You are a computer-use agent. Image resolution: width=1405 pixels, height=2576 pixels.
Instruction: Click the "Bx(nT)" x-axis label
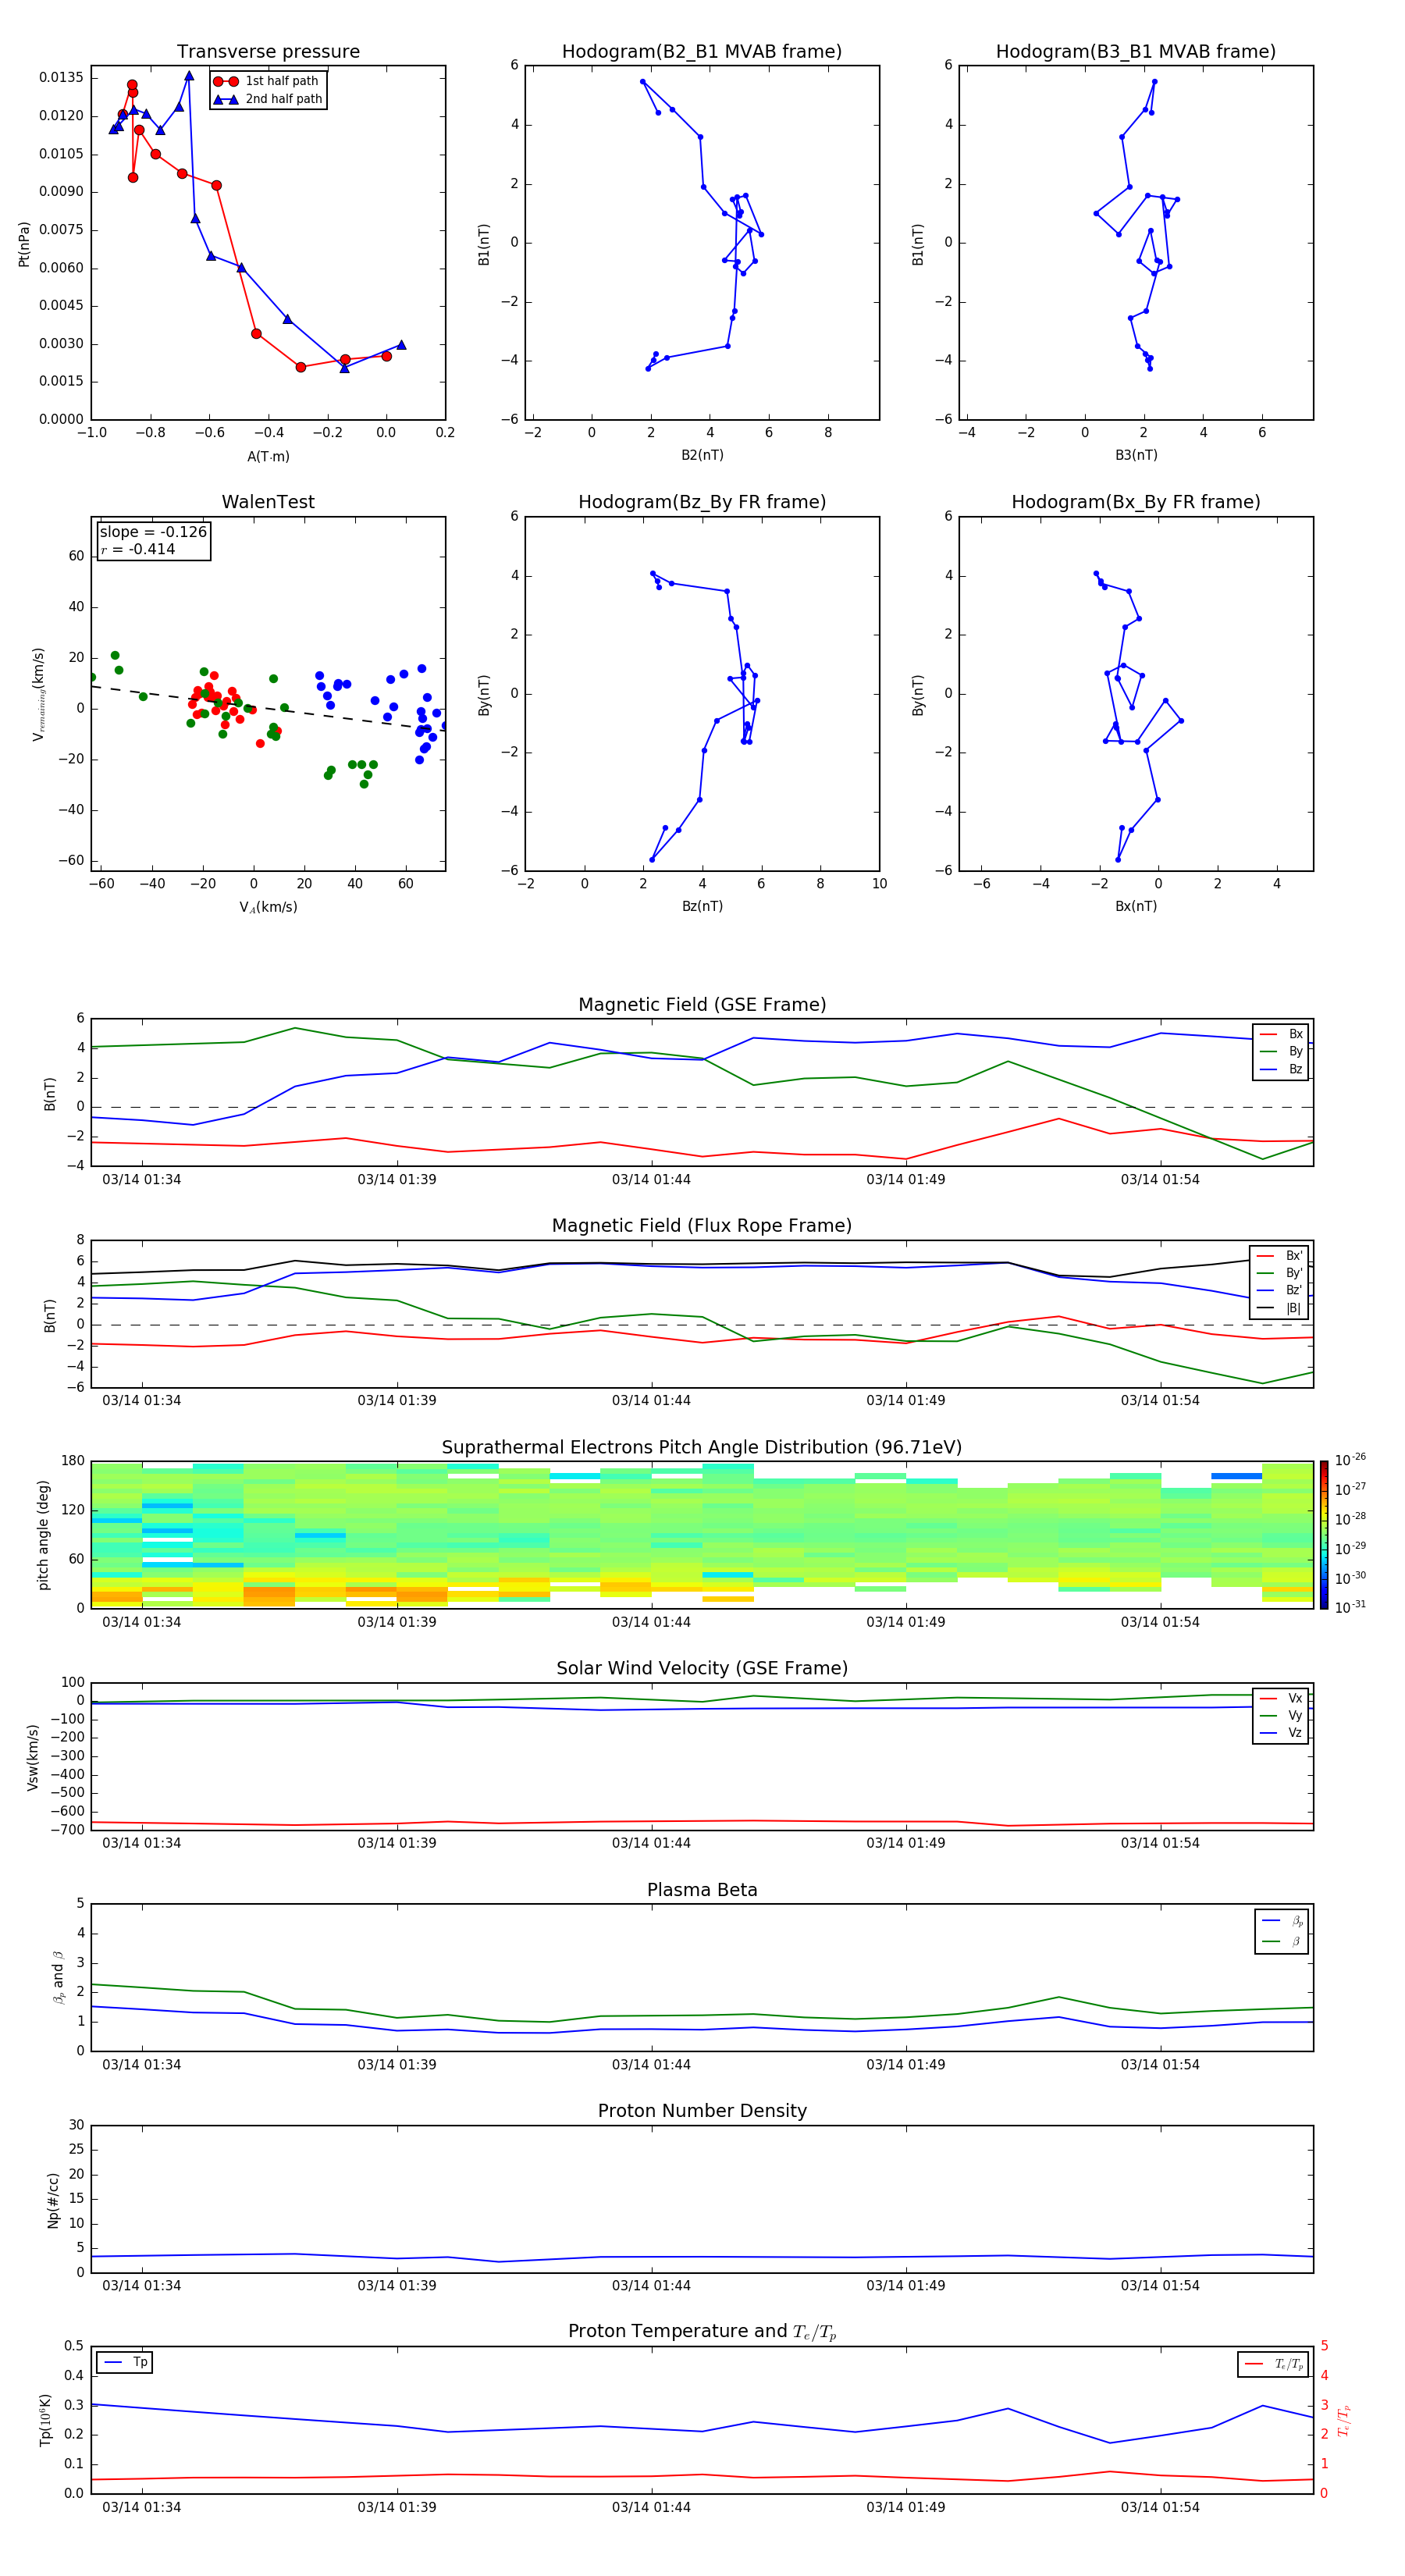coord(1136,906)
